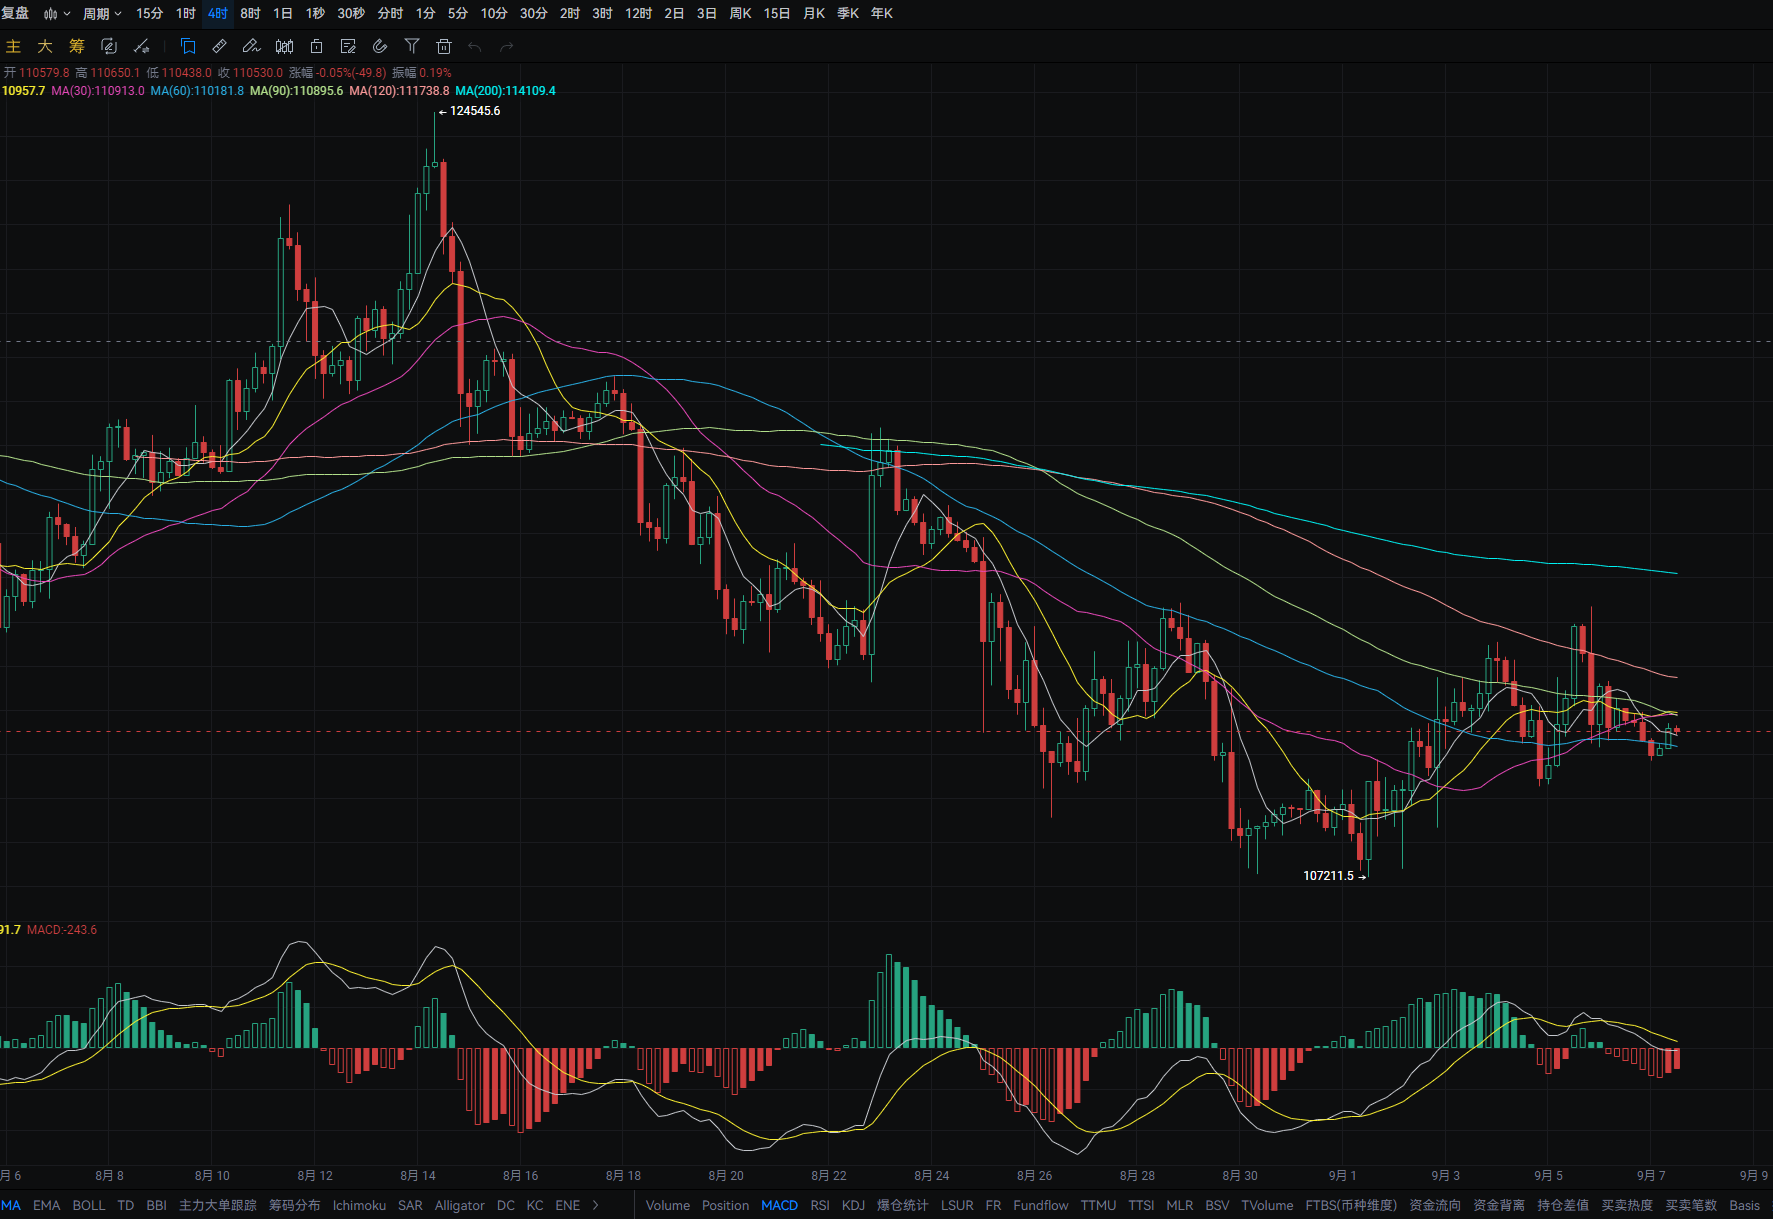Click the trash delete drawings icon
Image resolution: width=1773 pixels, height=1219 pixels.
[444, 46]
